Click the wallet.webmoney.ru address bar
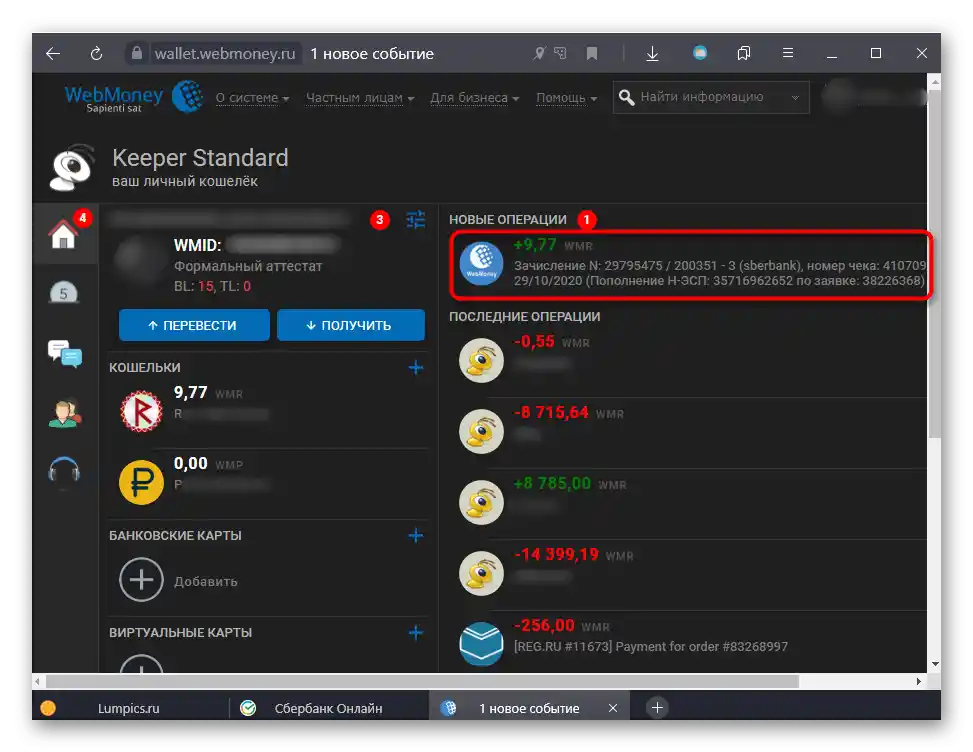Screen dimensions: 973x752 coord(225,54)
